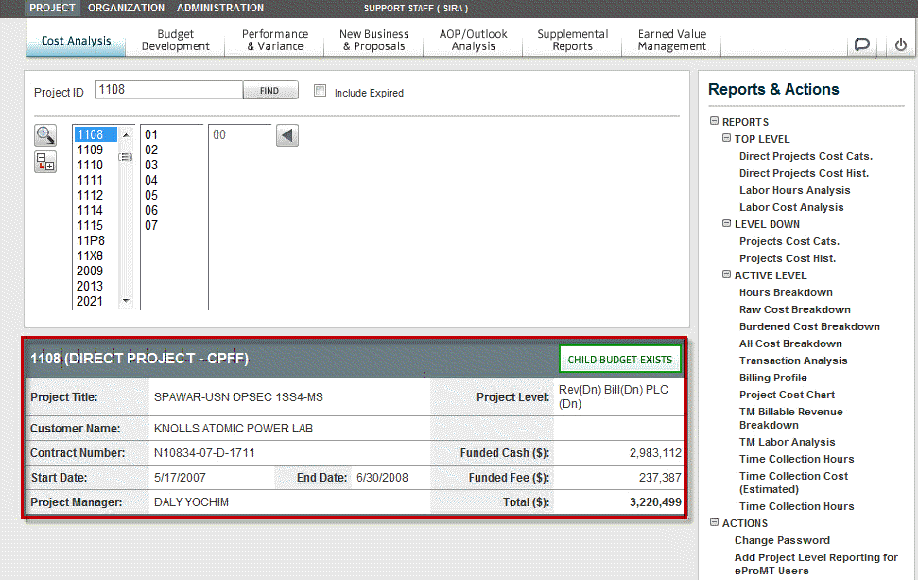Click the project list scroll-down arrow
Image resolution: width=918 pixels, height=580 pixels.
coord(126,300)
